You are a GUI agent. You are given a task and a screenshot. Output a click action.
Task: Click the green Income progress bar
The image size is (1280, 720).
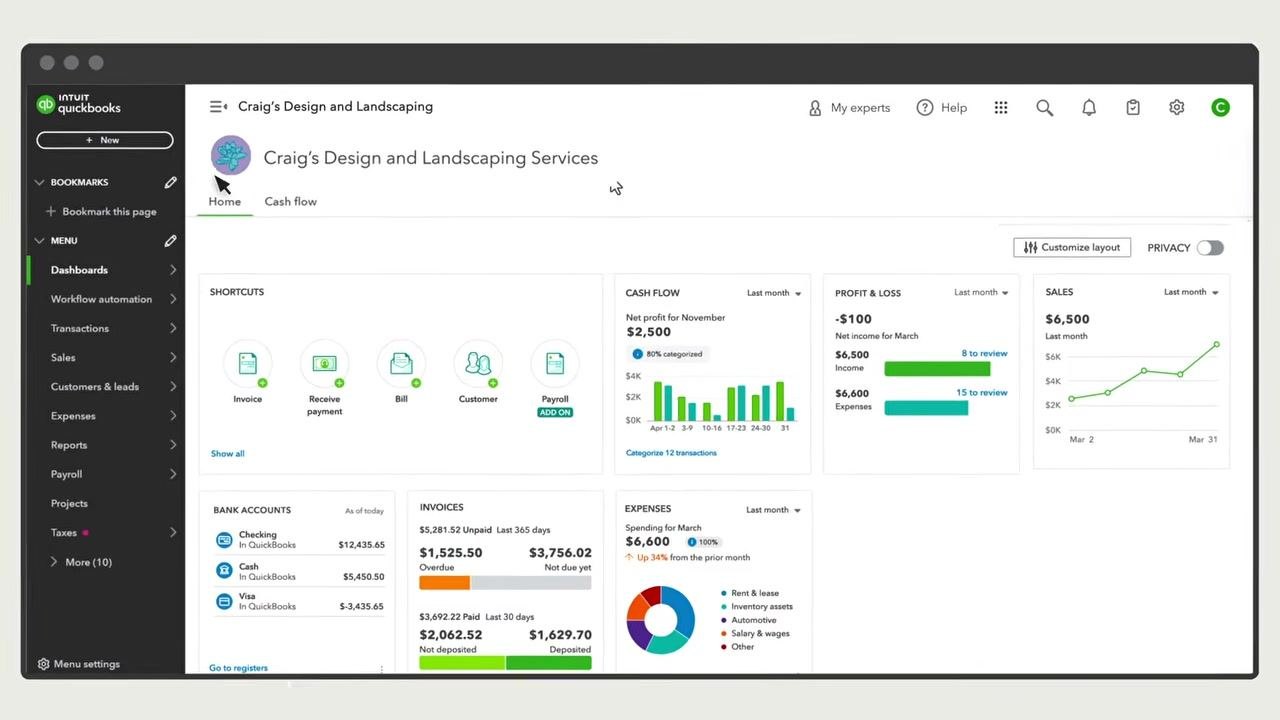[x=937, y=369]
